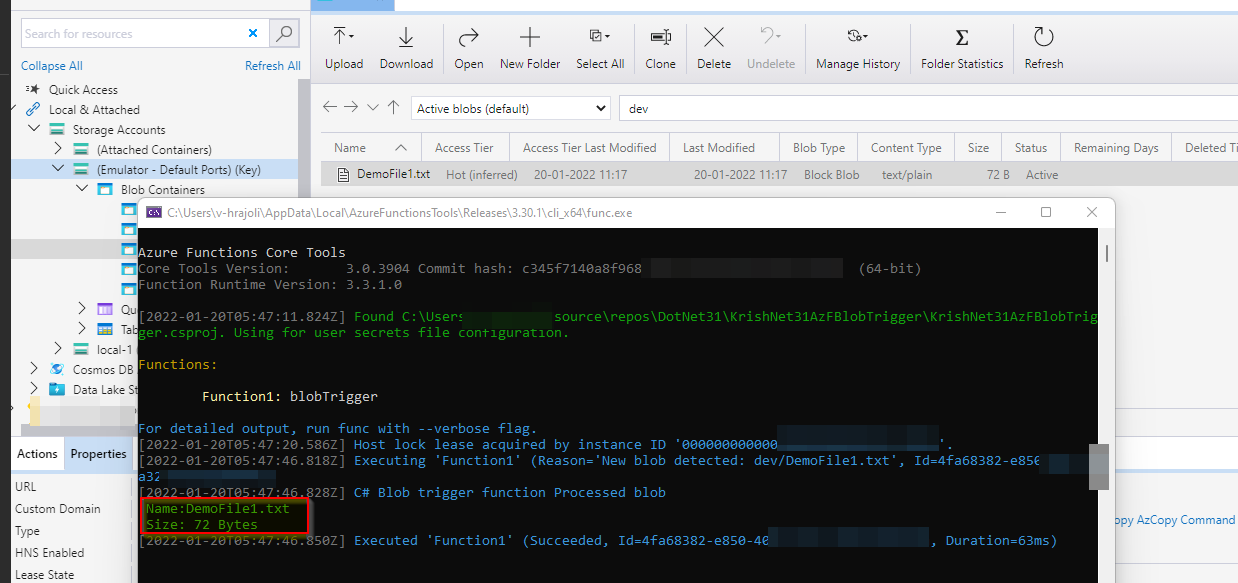Viewport: 1238px width, 583px height.
Task: Expand the (Attached Containers) node
Action: point(58,150)
